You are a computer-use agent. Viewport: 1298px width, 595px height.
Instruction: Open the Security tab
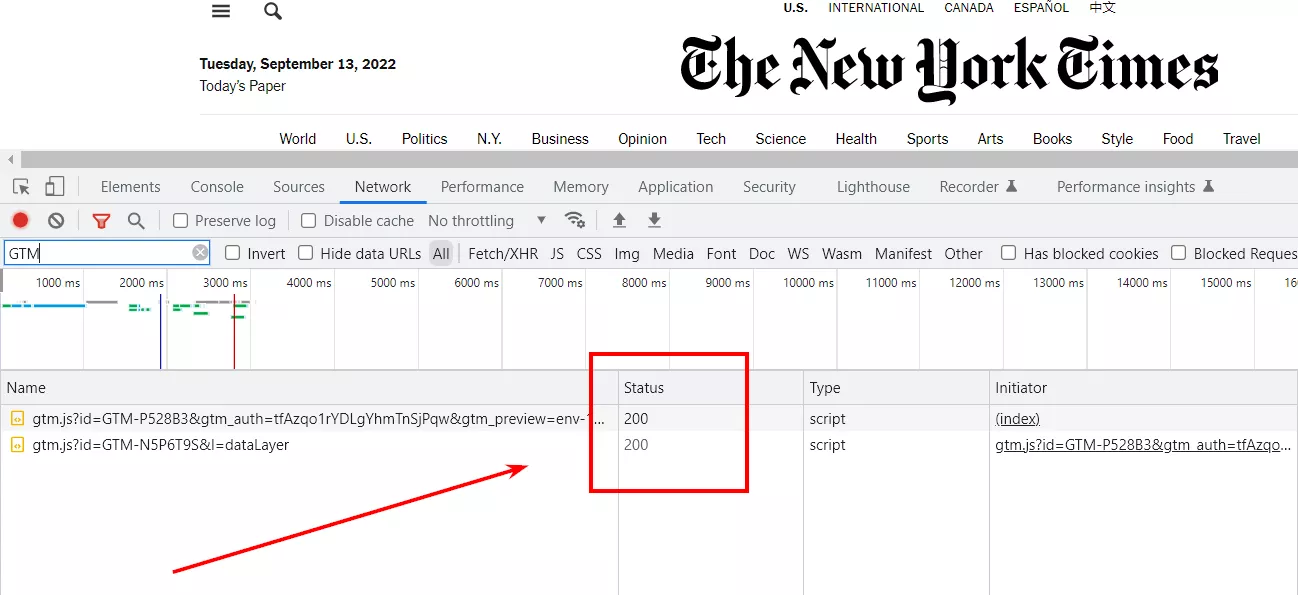(x=769, y=187)
